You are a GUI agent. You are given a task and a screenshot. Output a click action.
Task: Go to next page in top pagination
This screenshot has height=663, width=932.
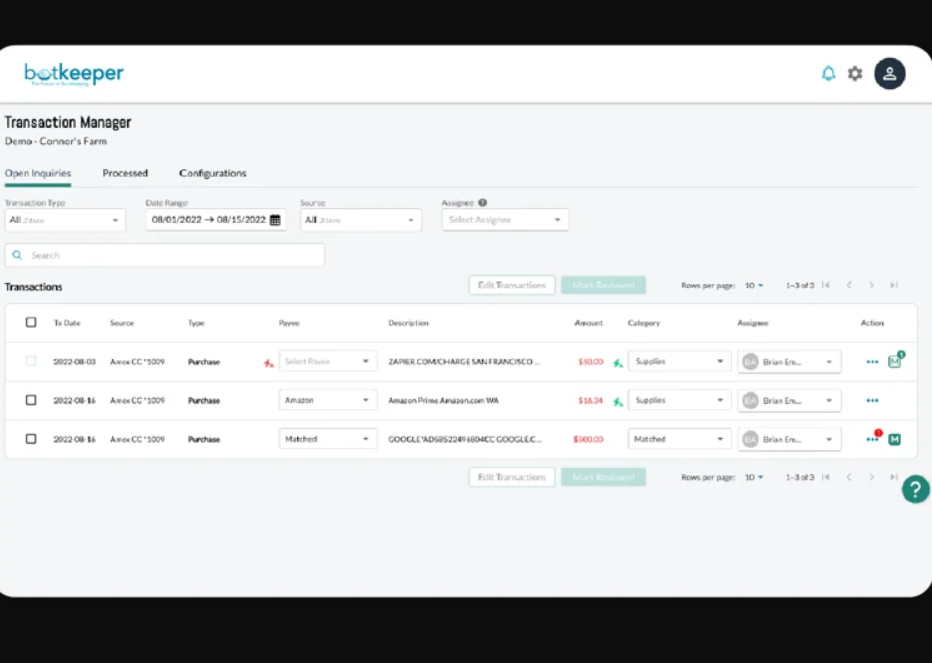[871, 285]
